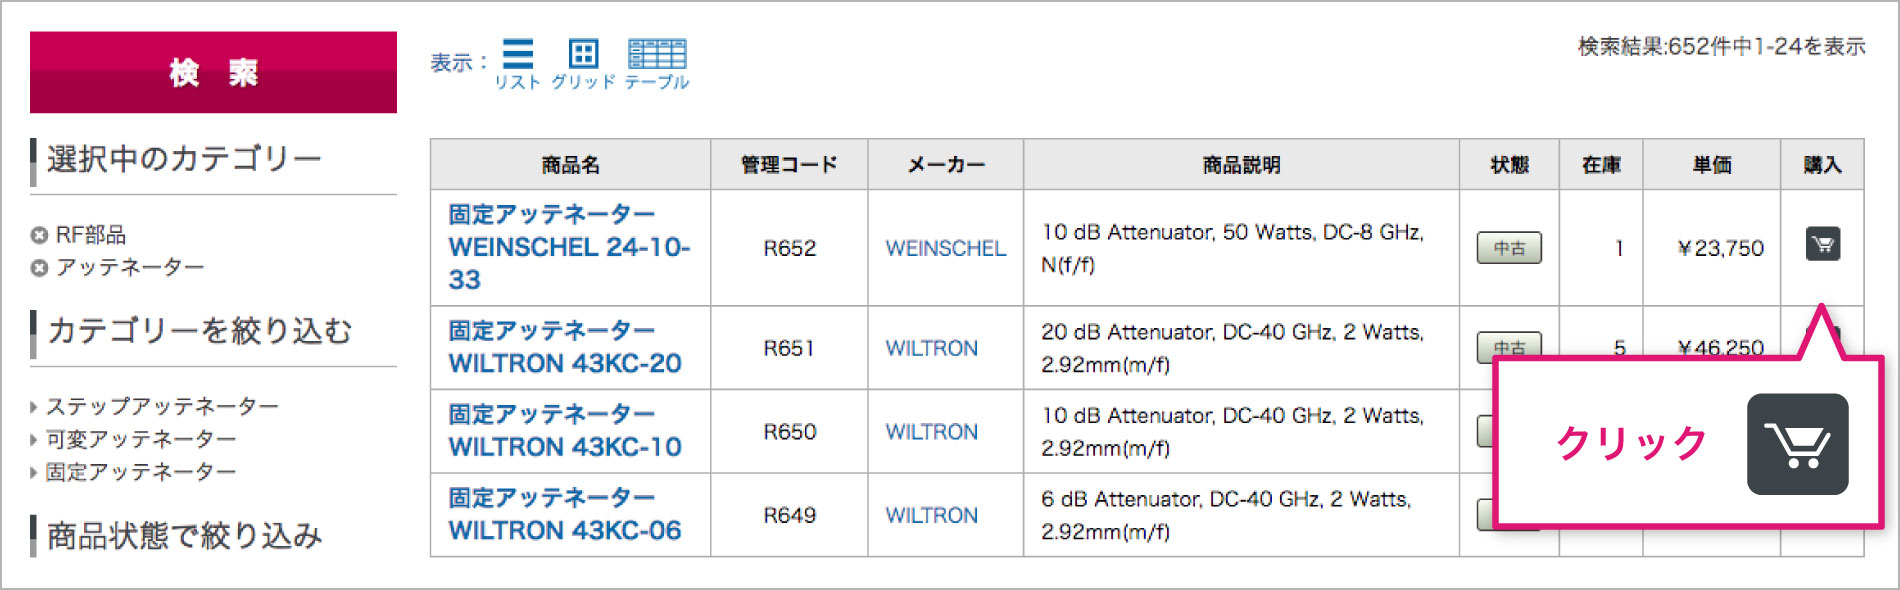The image size is (1900, 590).
Task: Expand 固定アッテネーター subcategory
Action: [x=141, y=472]
